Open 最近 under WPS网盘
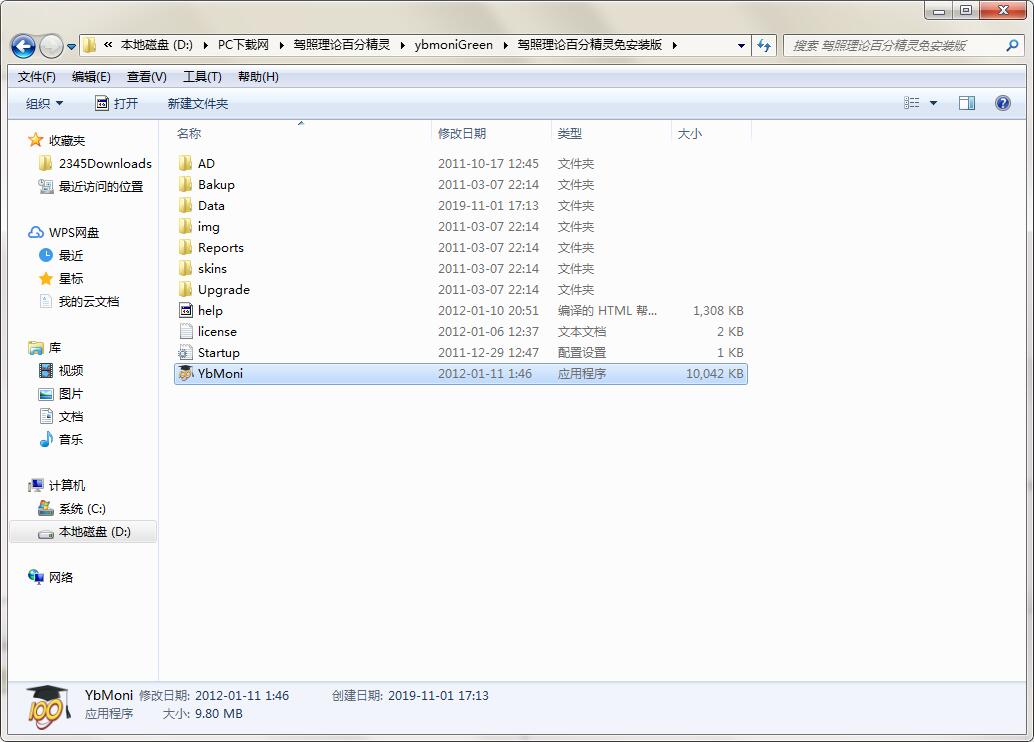The width and height of the screenshot is (1034, 742). (71, 255)
